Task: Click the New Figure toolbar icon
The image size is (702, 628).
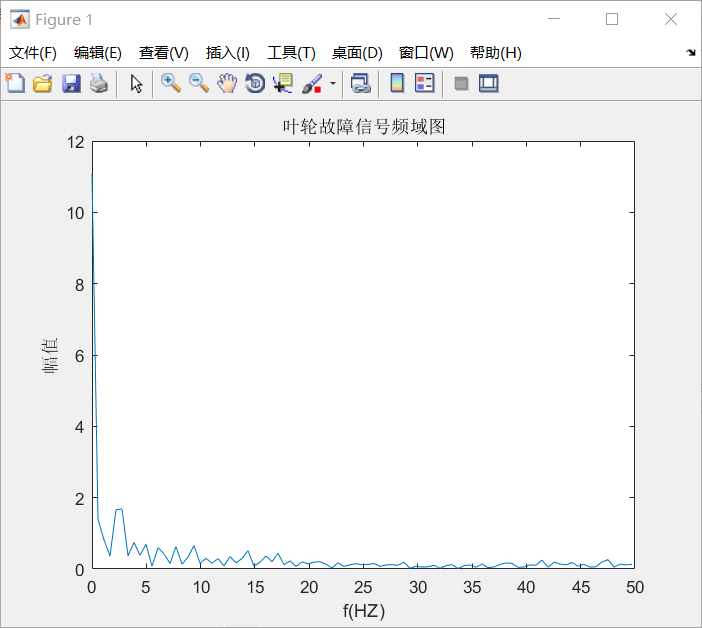Action: coord(15,83)
